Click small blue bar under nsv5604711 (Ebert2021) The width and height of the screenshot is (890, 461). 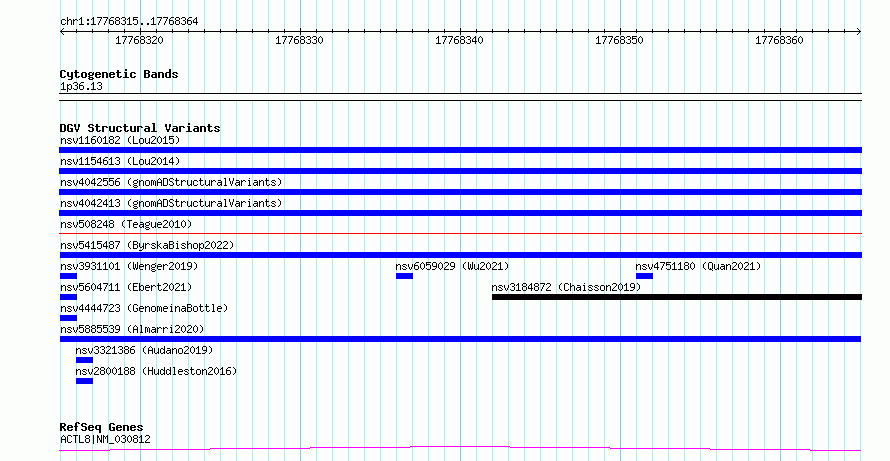pyautogui.click(x=68, y=297)
